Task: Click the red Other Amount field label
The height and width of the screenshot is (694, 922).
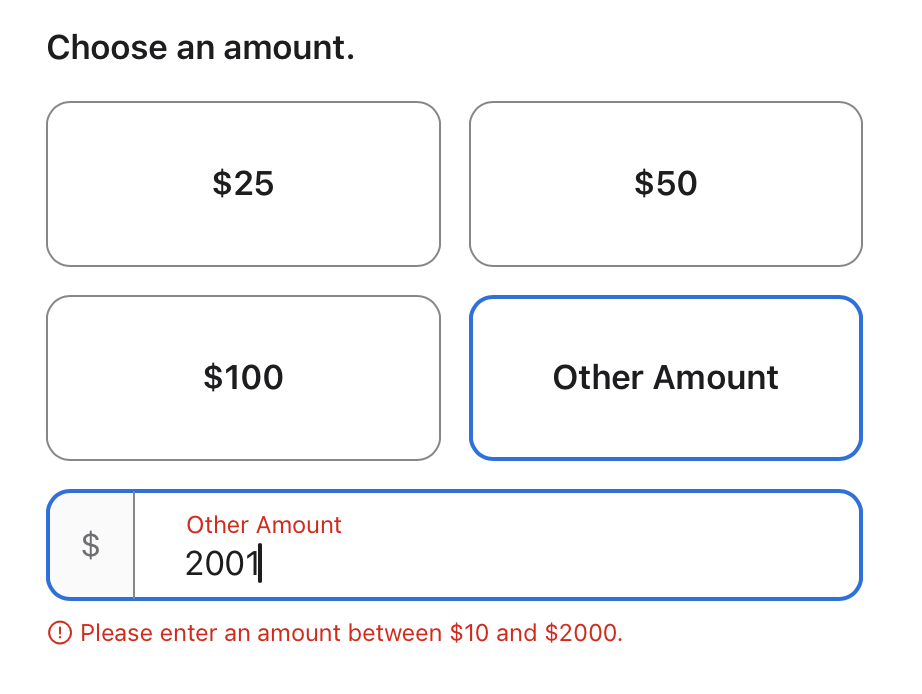Action: [264, 525]
